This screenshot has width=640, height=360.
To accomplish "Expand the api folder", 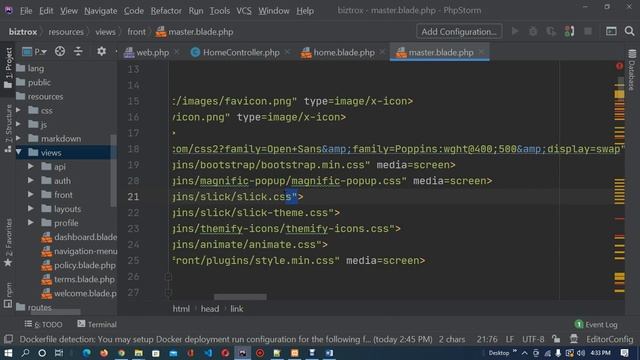I will pos(31,167).
